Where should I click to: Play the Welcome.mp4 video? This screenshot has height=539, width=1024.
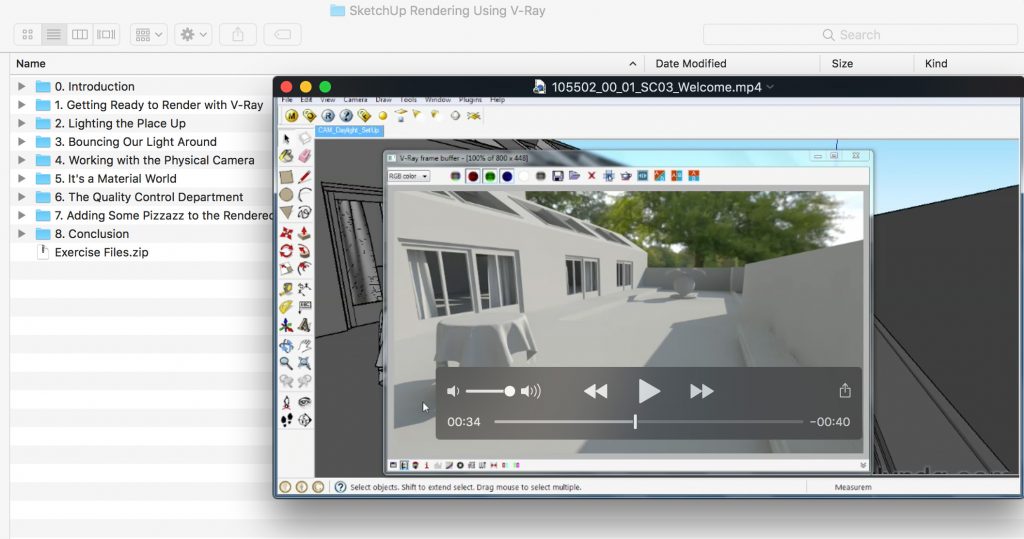(x=648, y=391)
